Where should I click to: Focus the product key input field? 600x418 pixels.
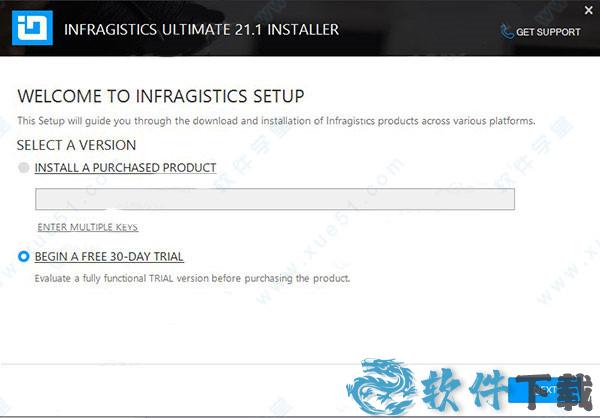tap(275, 199)
